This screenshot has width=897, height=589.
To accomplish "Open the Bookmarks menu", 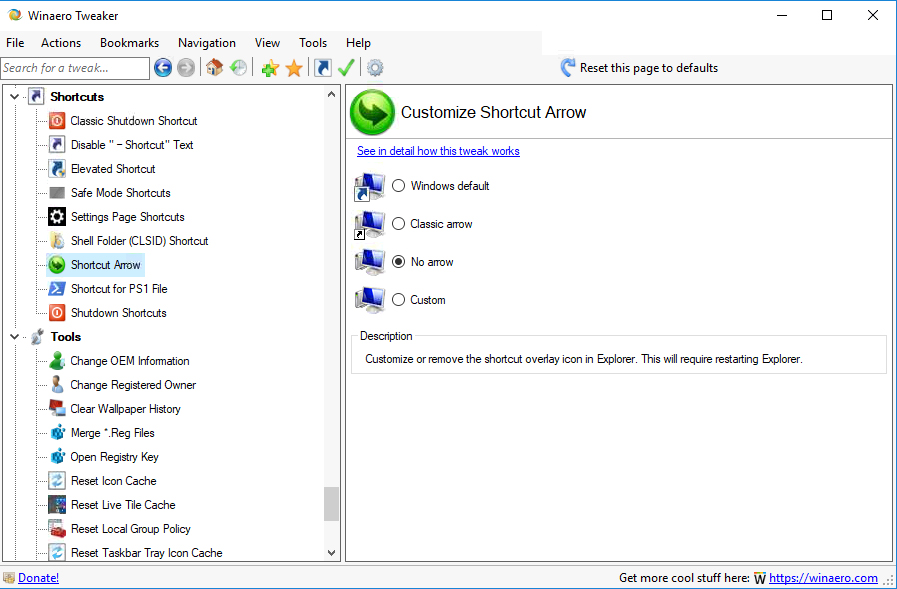I will click(129, 43).
